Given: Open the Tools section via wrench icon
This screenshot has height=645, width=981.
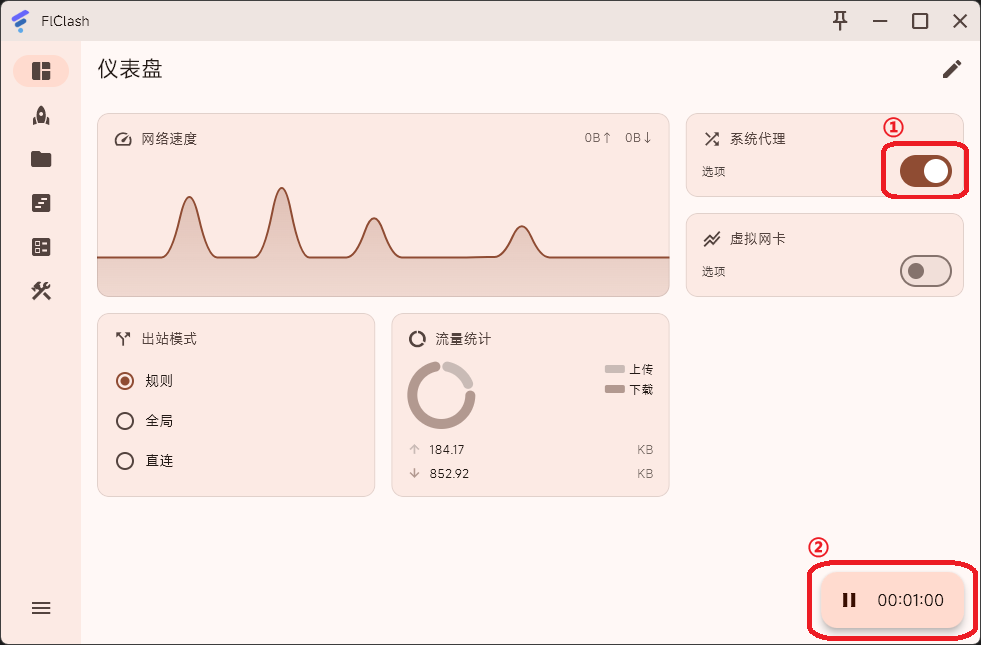Looking at the screenshot, I should pos(41,291).
